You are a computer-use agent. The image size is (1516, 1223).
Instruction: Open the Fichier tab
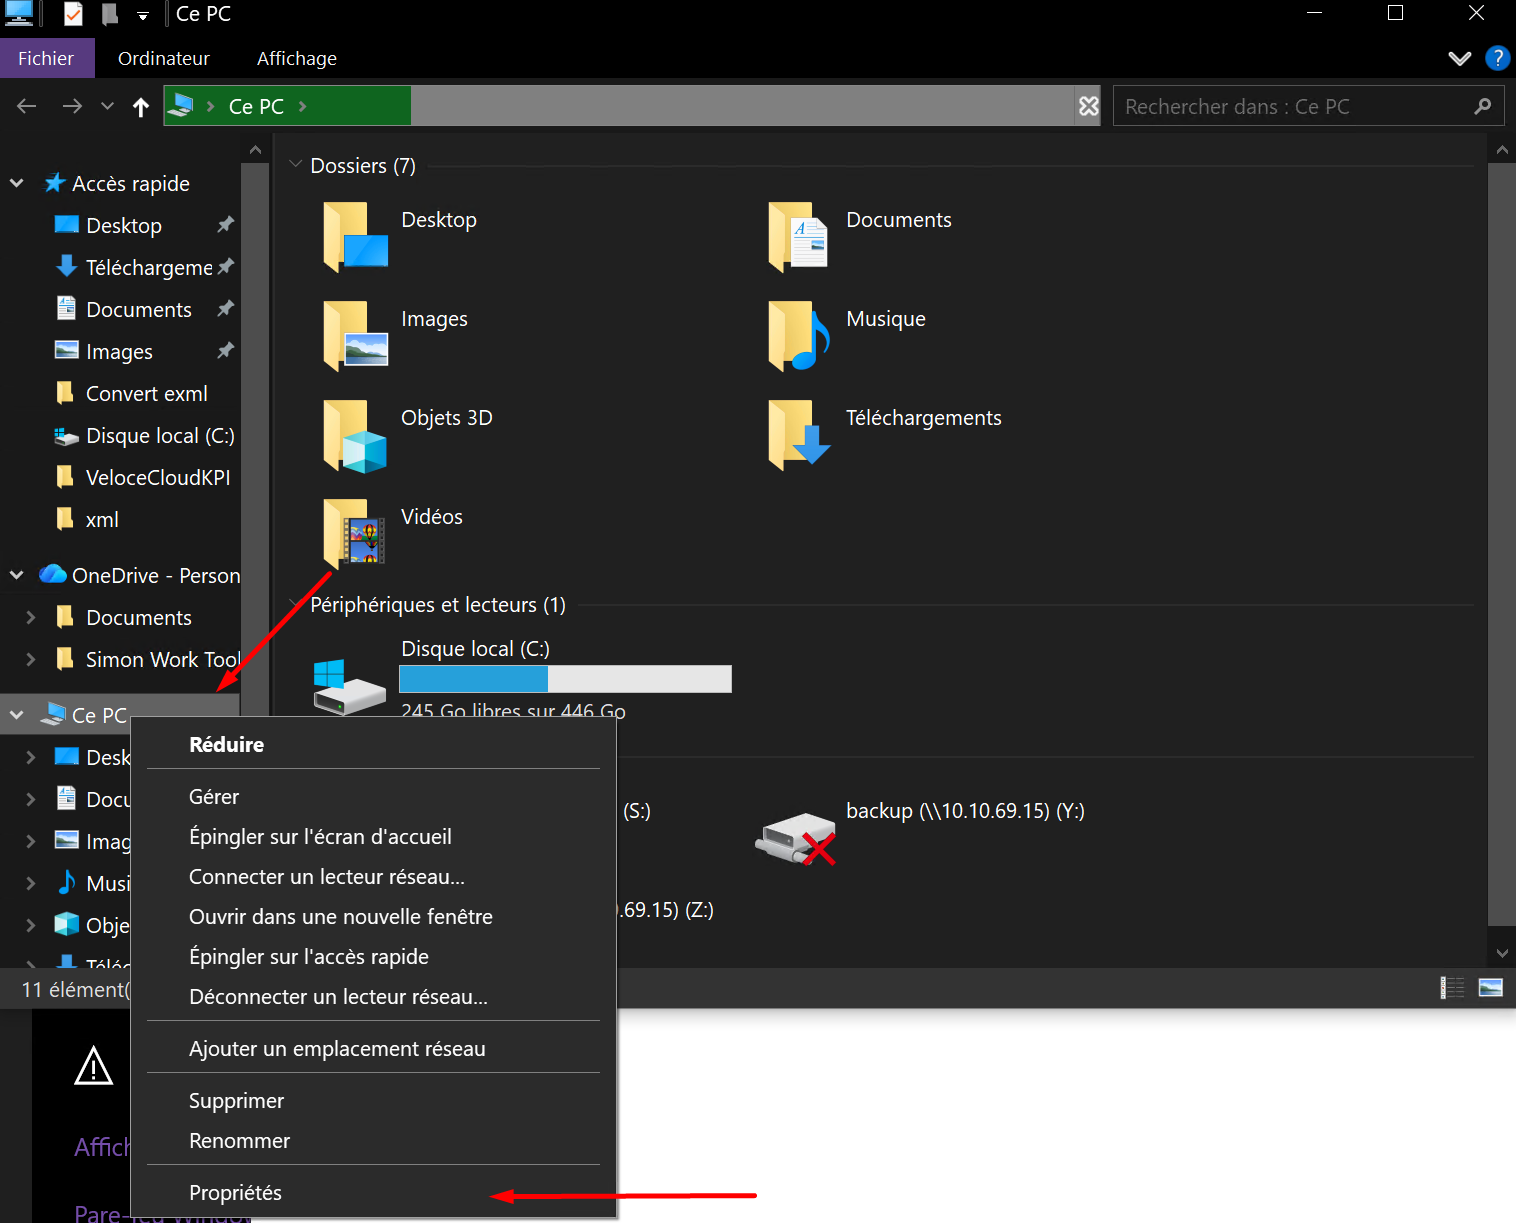click(46, 58)
